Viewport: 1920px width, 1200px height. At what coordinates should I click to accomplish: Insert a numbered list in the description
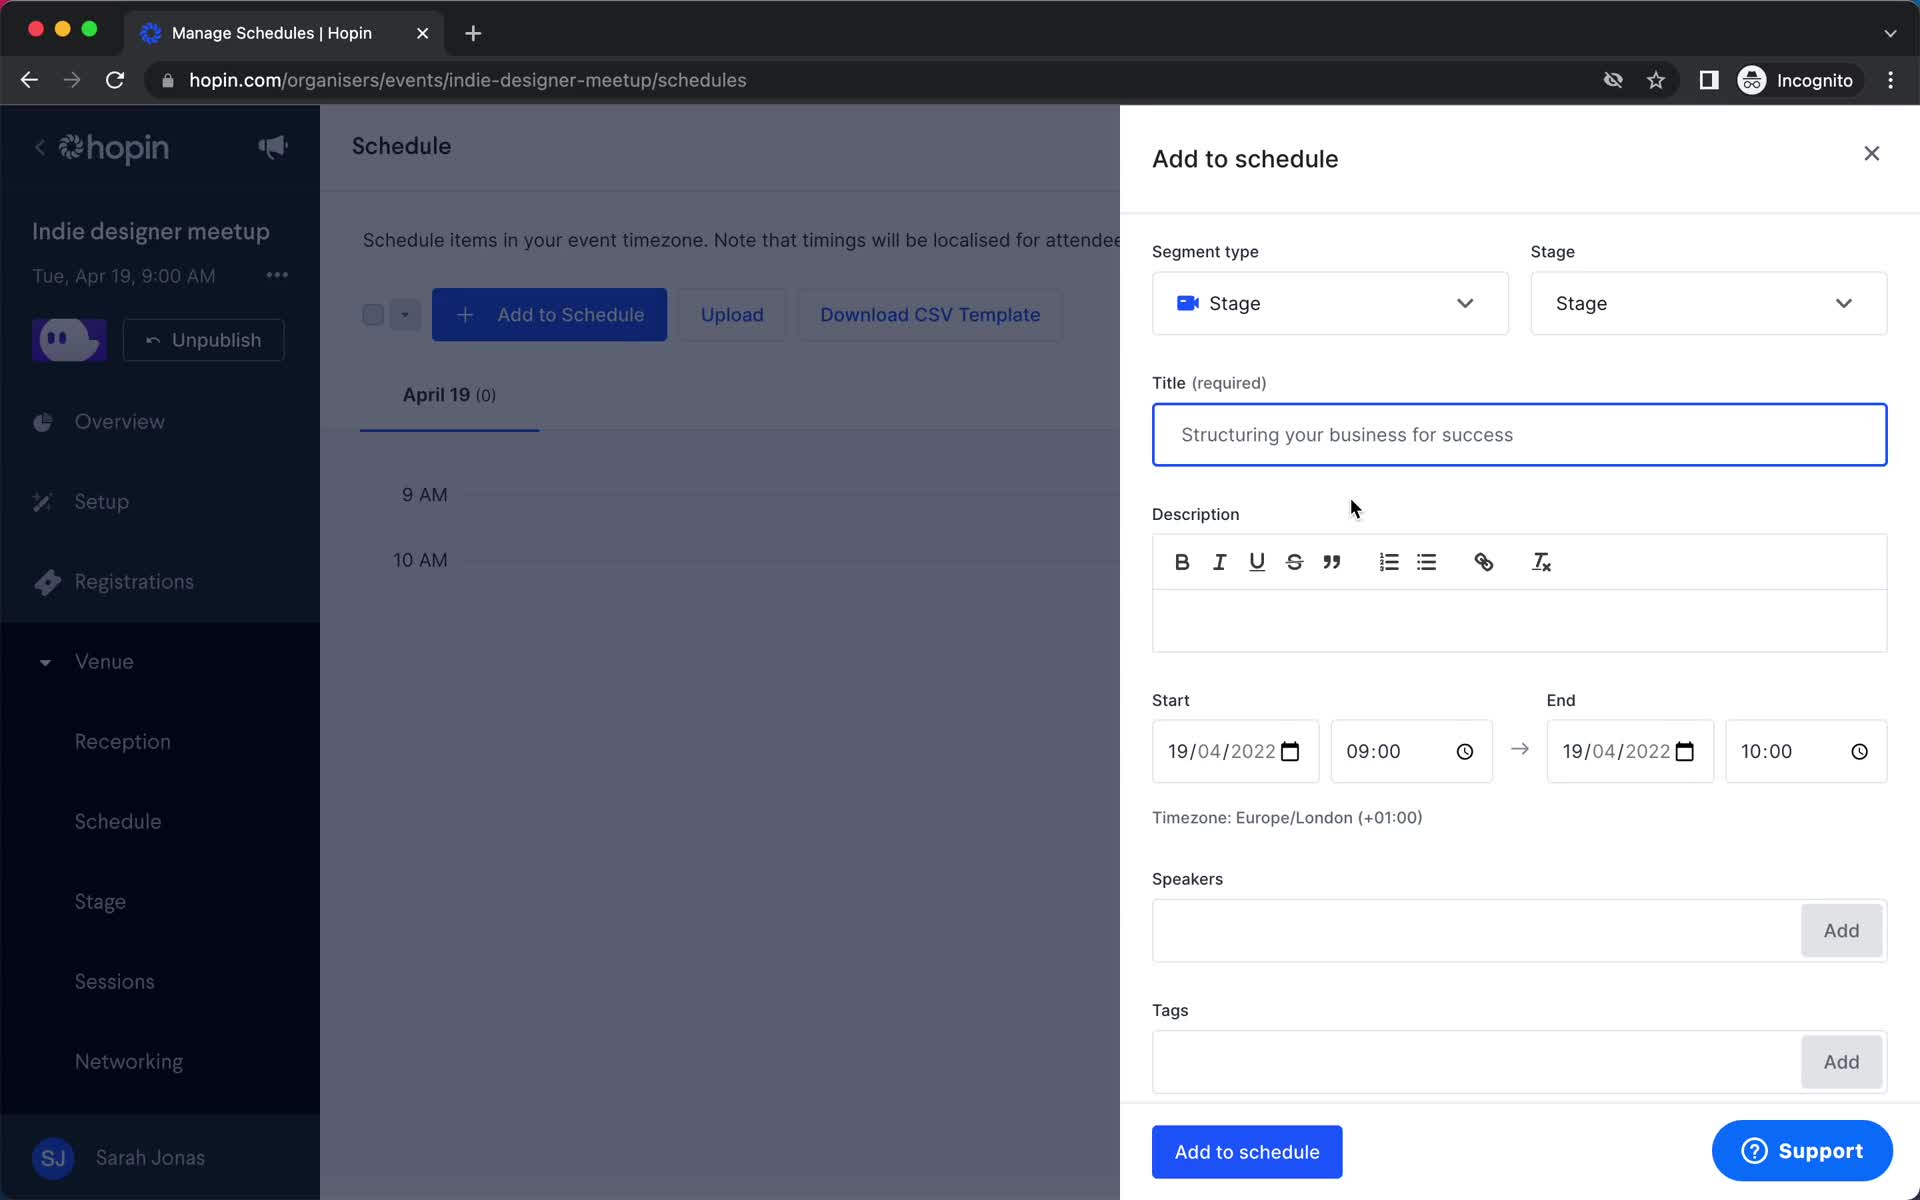pyautogui.click(x=1389, y=562)
